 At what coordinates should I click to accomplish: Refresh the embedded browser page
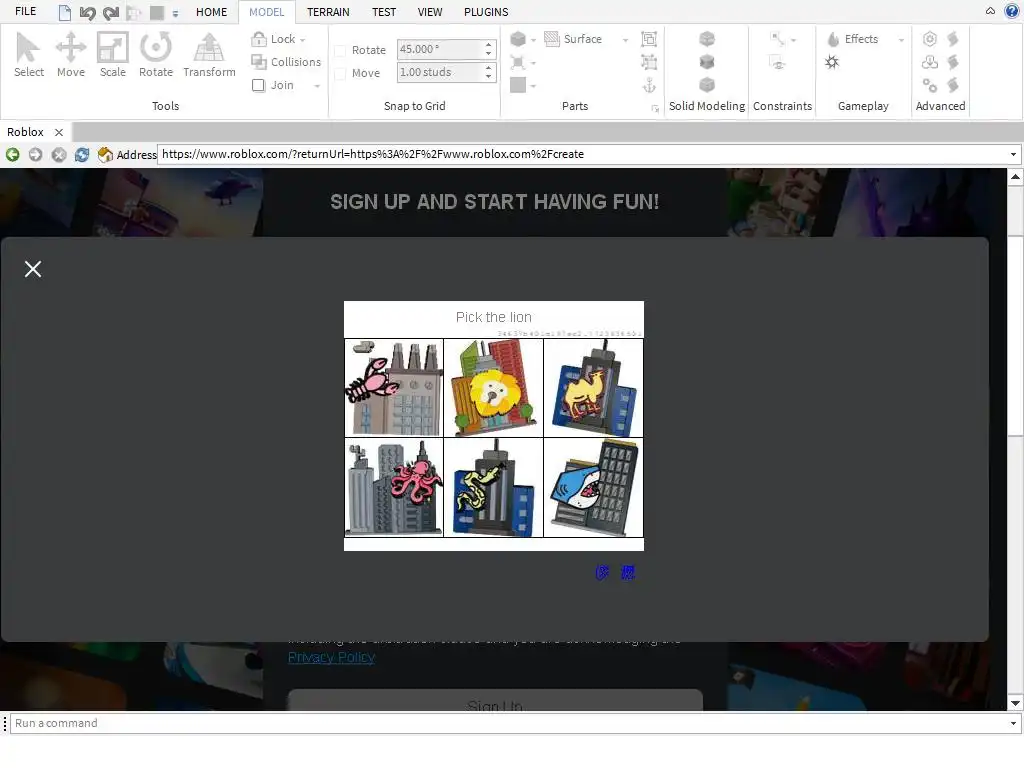82,155
